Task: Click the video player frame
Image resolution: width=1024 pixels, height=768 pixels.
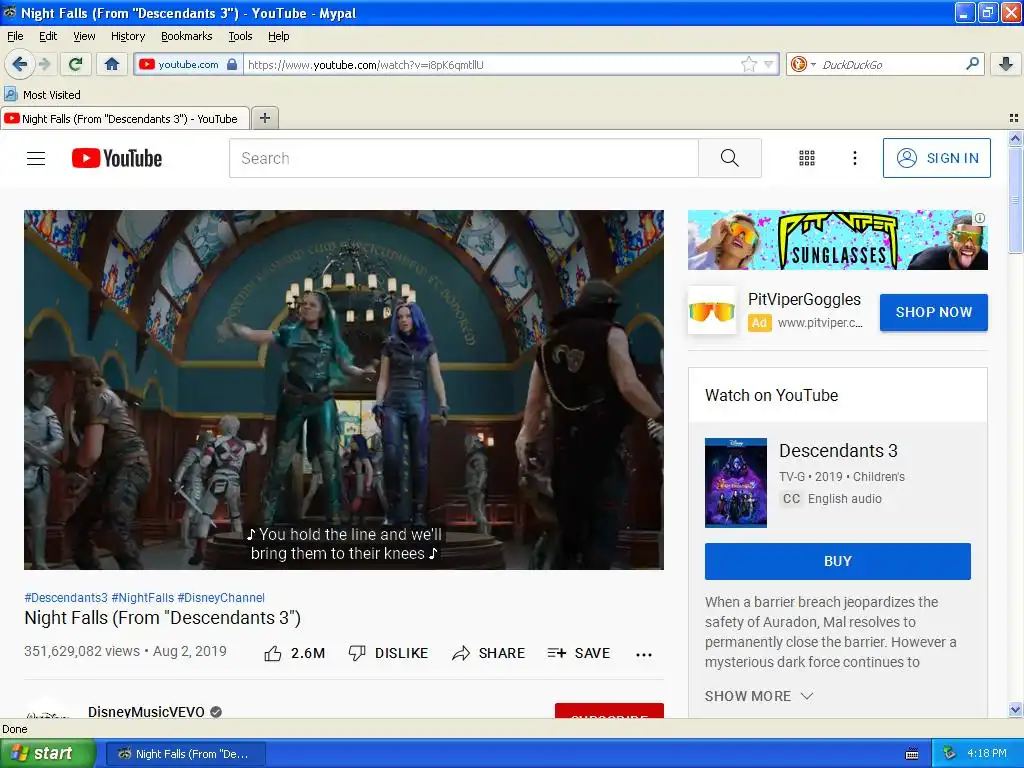Action: point(344,389)
